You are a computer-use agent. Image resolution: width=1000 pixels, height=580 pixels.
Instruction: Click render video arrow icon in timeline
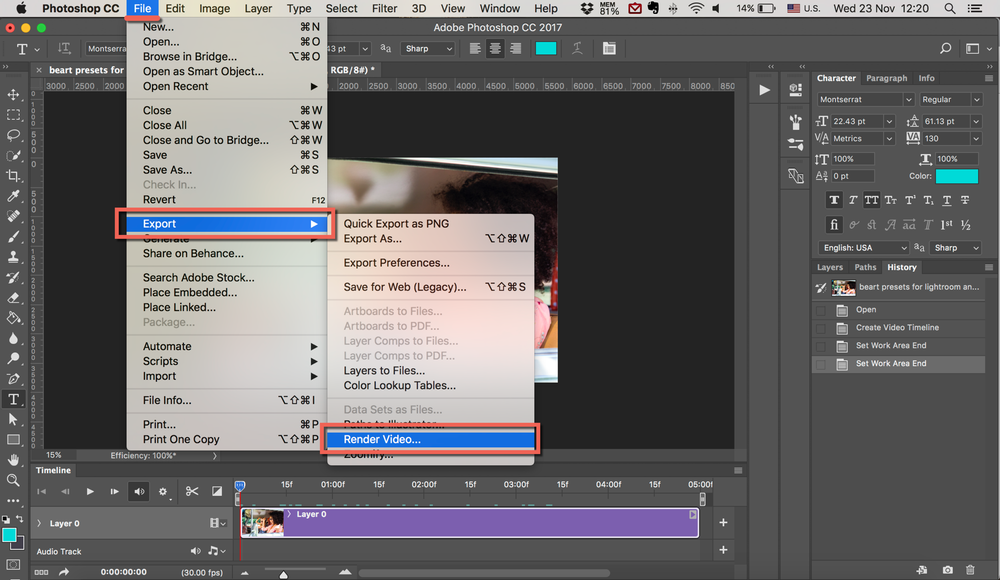tap(64, 572)
